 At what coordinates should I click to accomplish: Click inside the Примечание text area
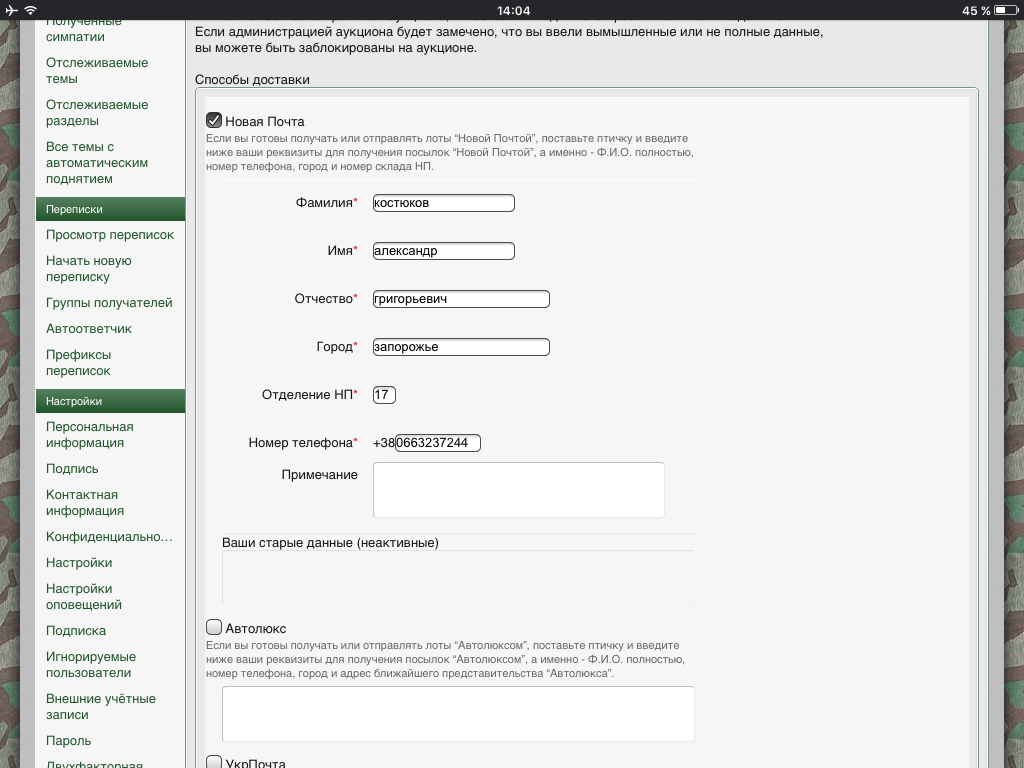[518, 490]
